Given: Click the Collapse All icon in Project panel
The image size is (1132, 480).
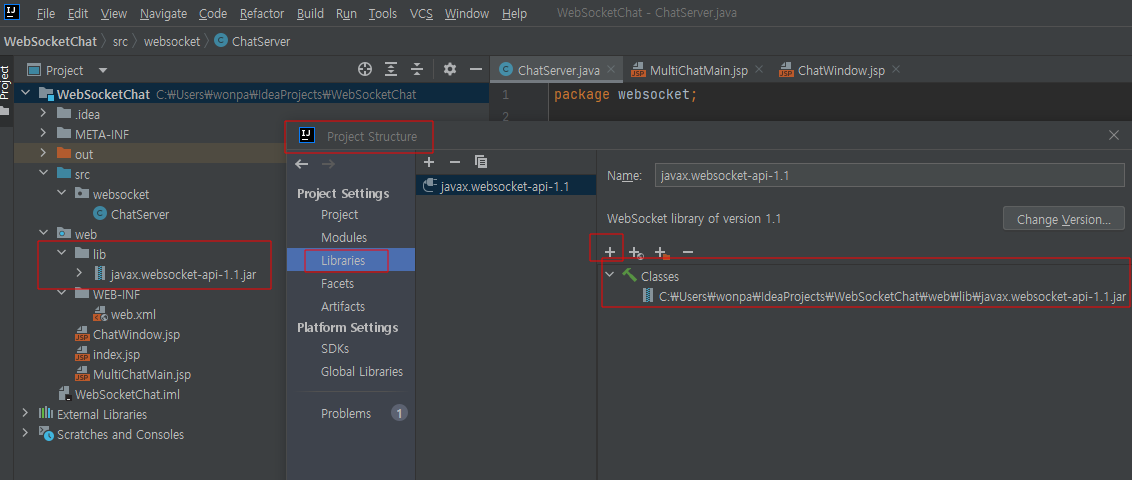Looking at the screenshot, I should point(417,69).
